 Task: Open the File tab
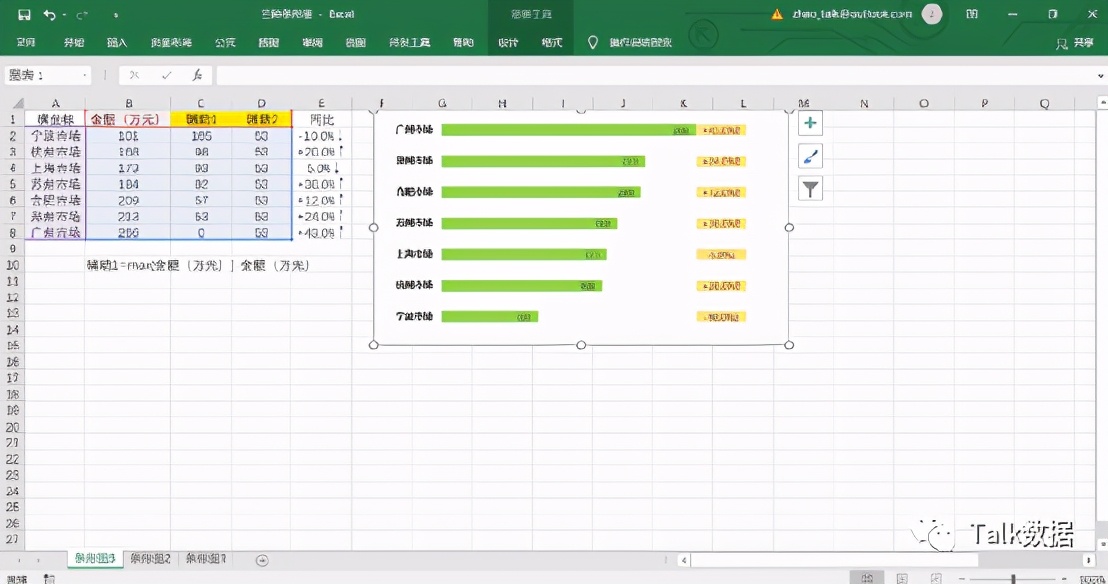(26, 42)
